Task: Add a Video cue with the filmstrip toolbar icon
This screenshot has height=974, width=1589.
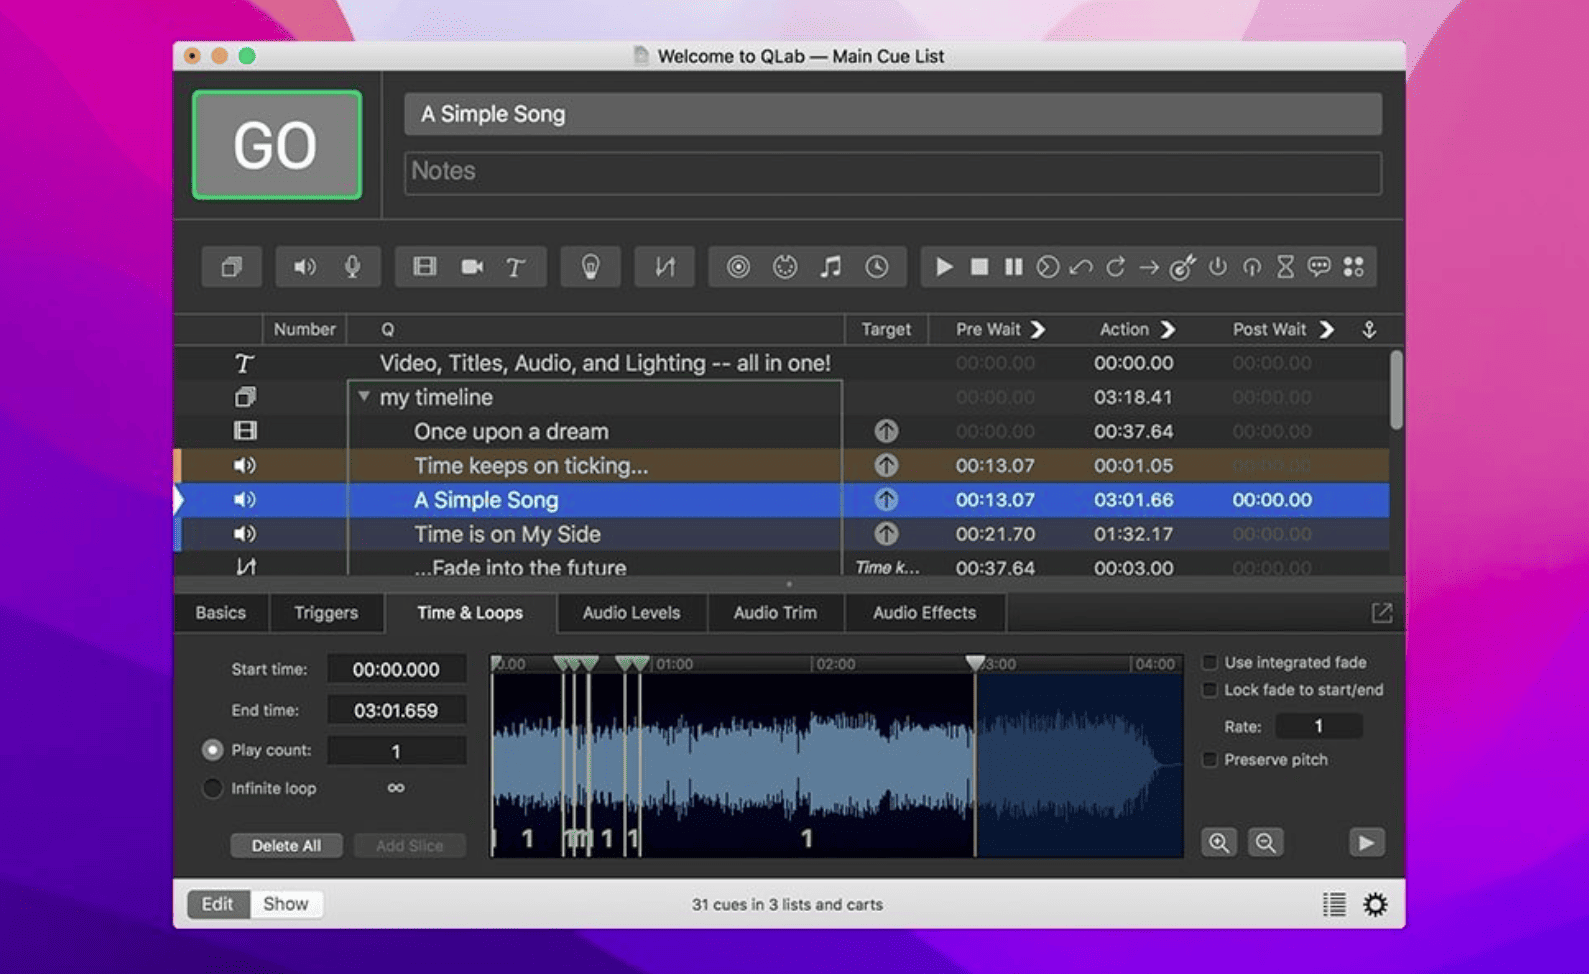Action: [x=425, y=267]
